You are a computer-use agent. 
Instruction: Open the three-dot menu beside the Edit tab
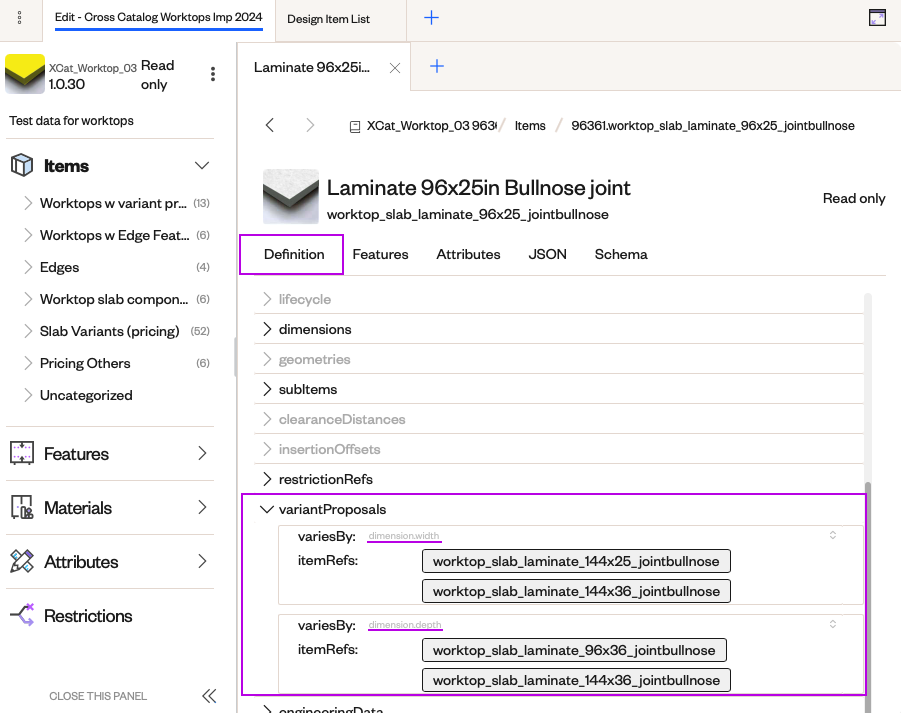click(20, 18)
